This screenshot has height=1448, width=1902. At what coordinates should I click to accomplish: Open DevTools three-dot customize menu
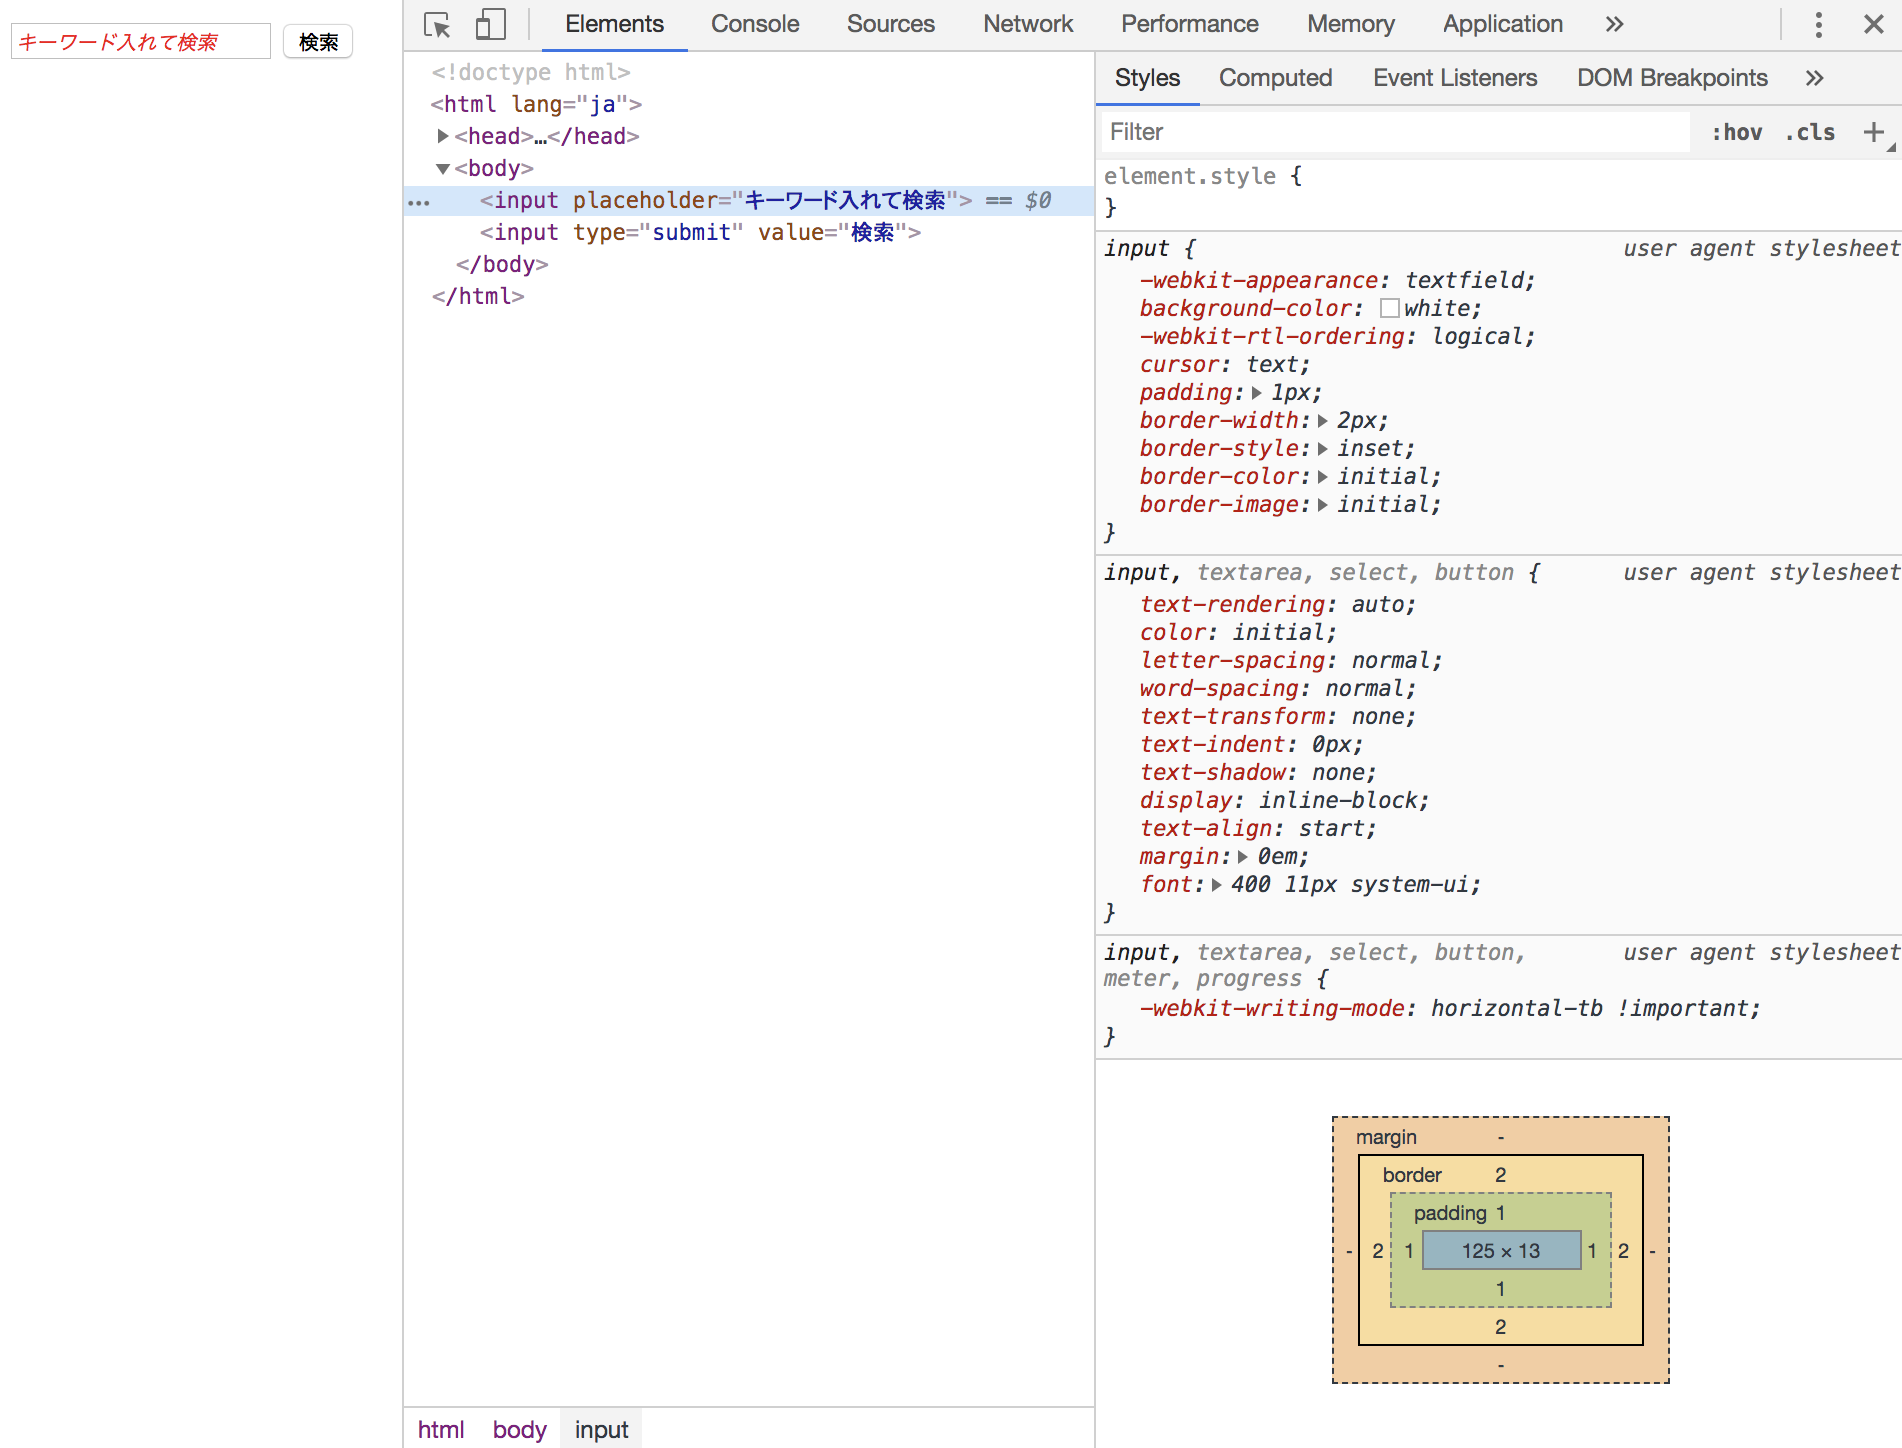1818,25
